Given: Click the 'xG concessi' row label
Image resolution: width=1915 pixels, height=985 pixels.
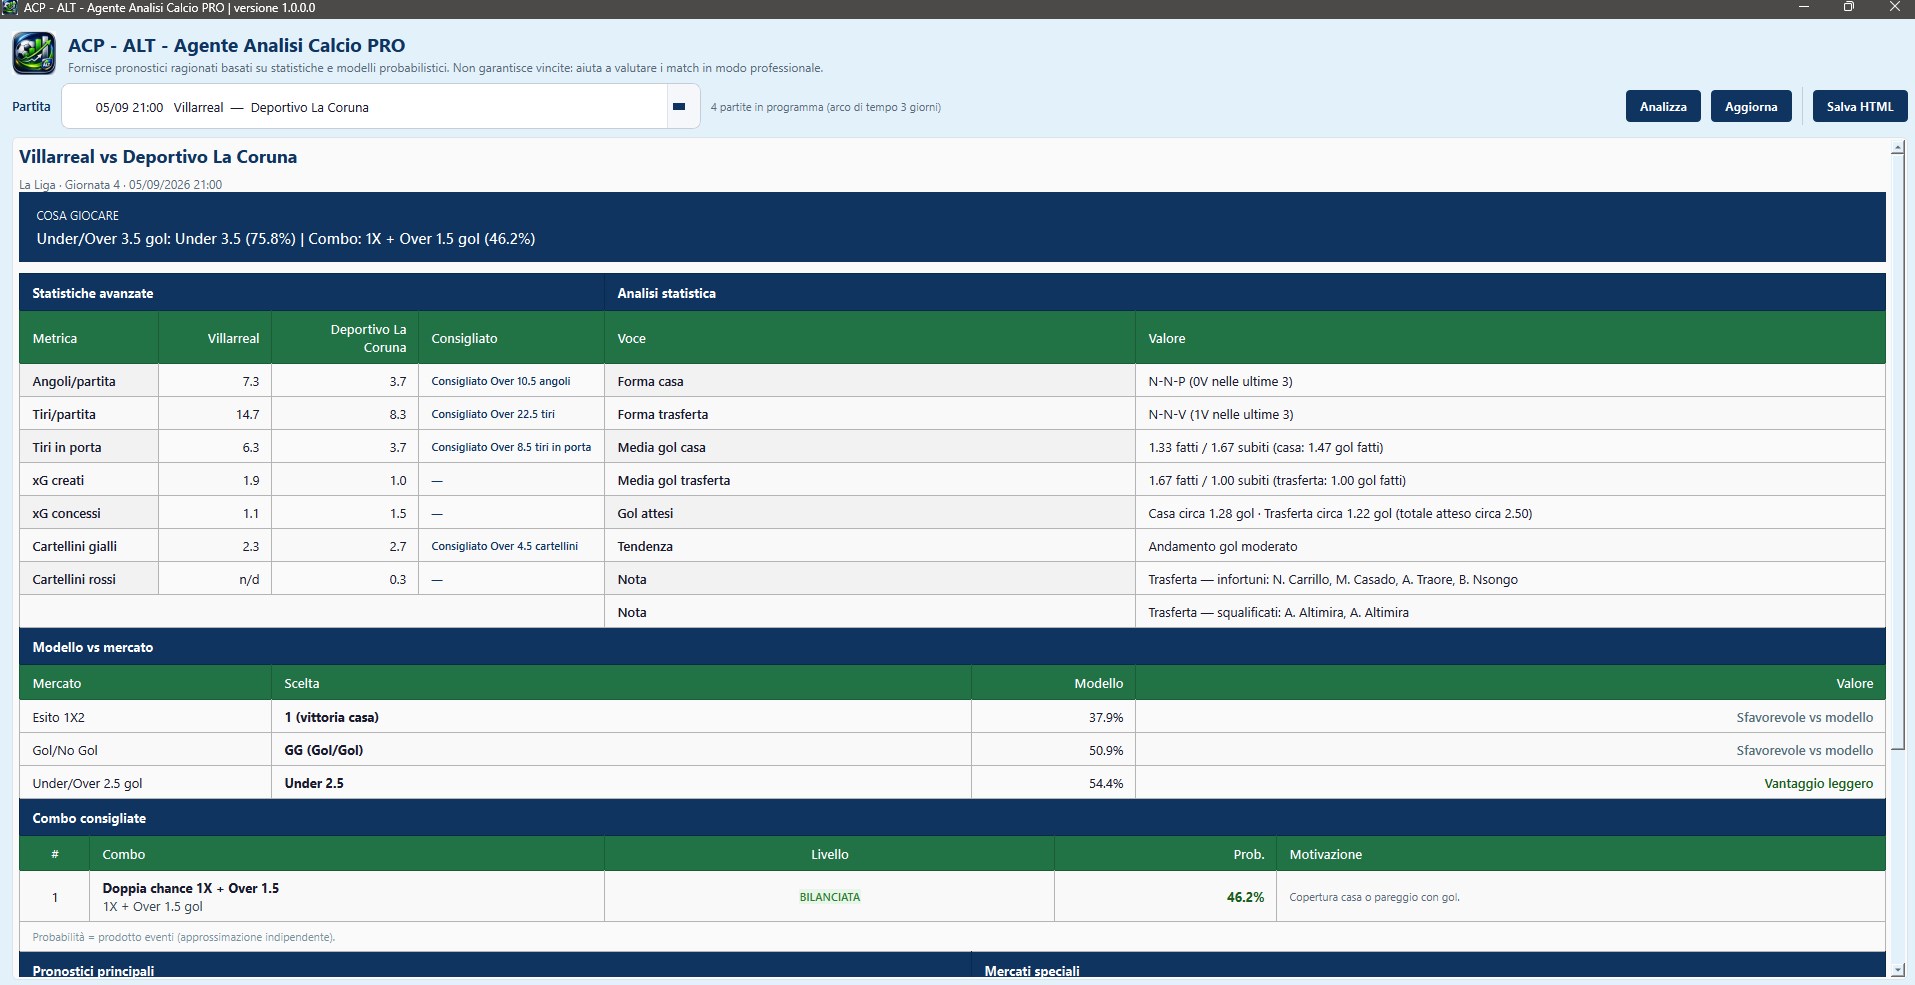Looking at the screenshot, I should click(x=66, y=513).
